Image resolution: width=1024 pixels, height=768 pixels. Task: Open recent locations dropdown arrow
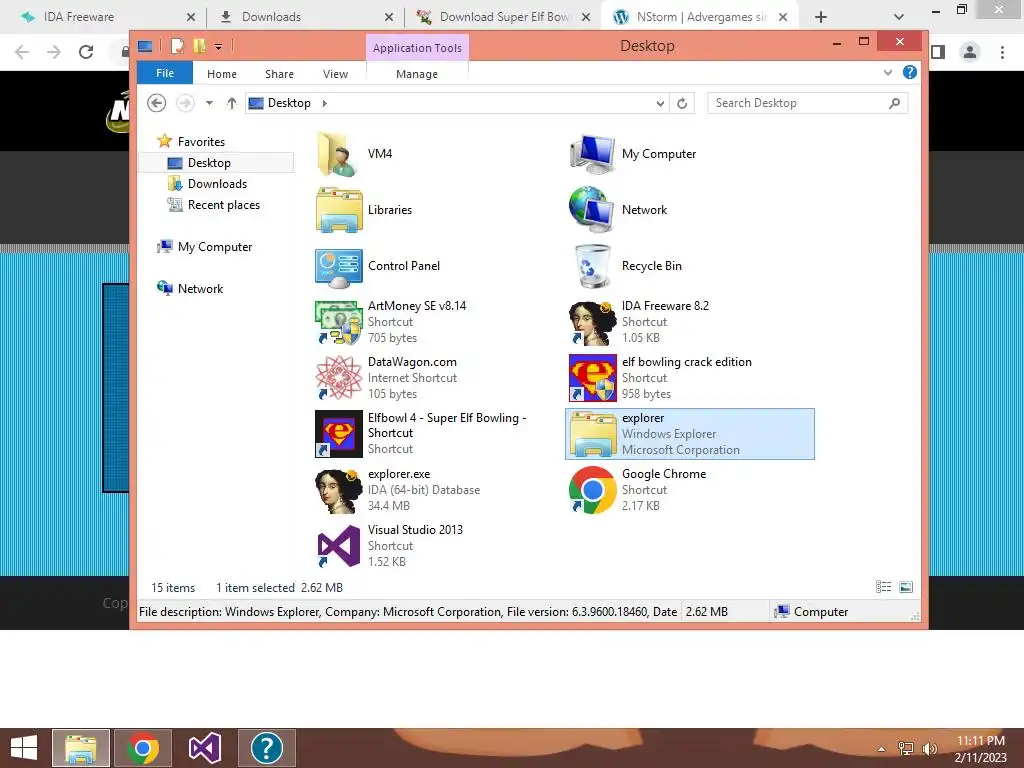209,103
